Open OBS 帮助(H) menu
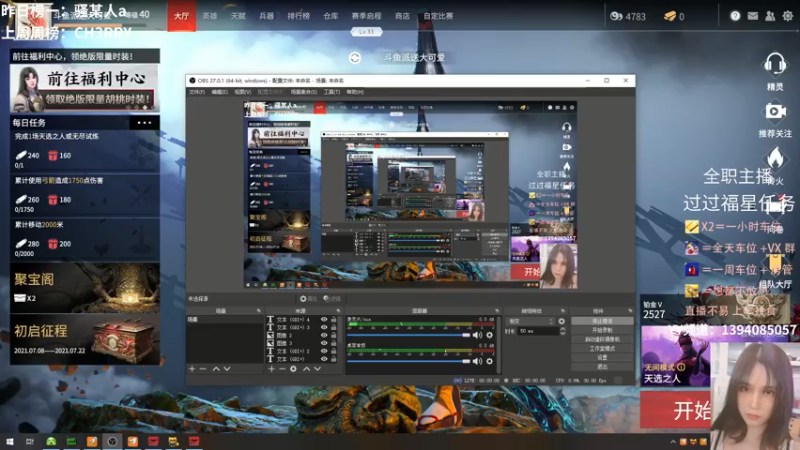The height and width of the screenshot is (450, 800). [355, 92]
